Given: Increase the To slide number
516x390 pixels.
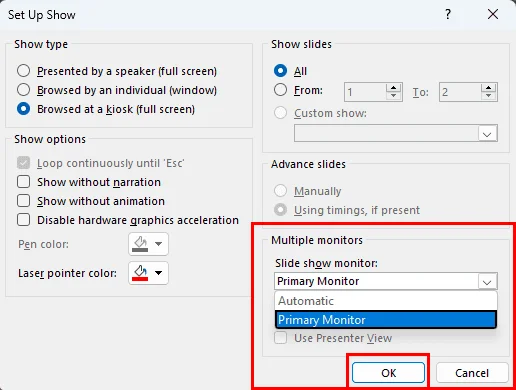Looking at the screenshot, I should click(489, 88).
